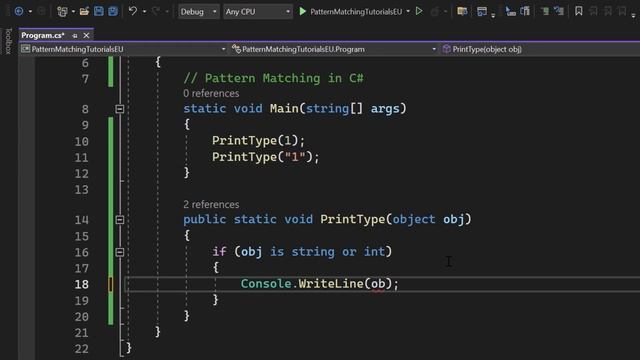This screenshot has height=360, width=640.
Task: Click the 'string' keyword in the if condition
Action: [313, 251]
